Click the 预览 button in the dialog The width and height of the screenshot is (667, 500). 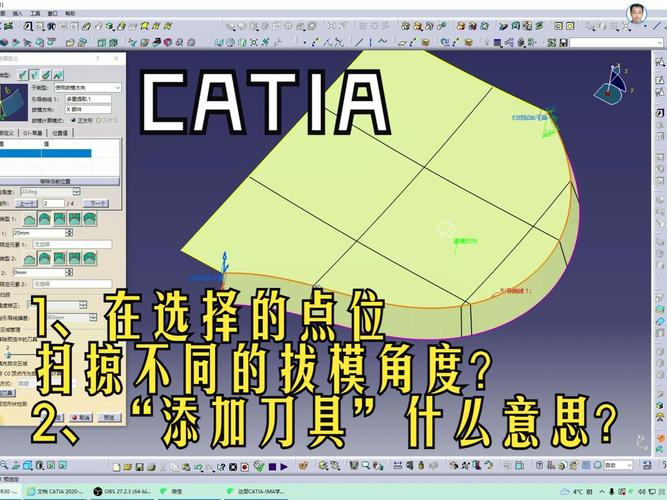(x=108, y=417)
